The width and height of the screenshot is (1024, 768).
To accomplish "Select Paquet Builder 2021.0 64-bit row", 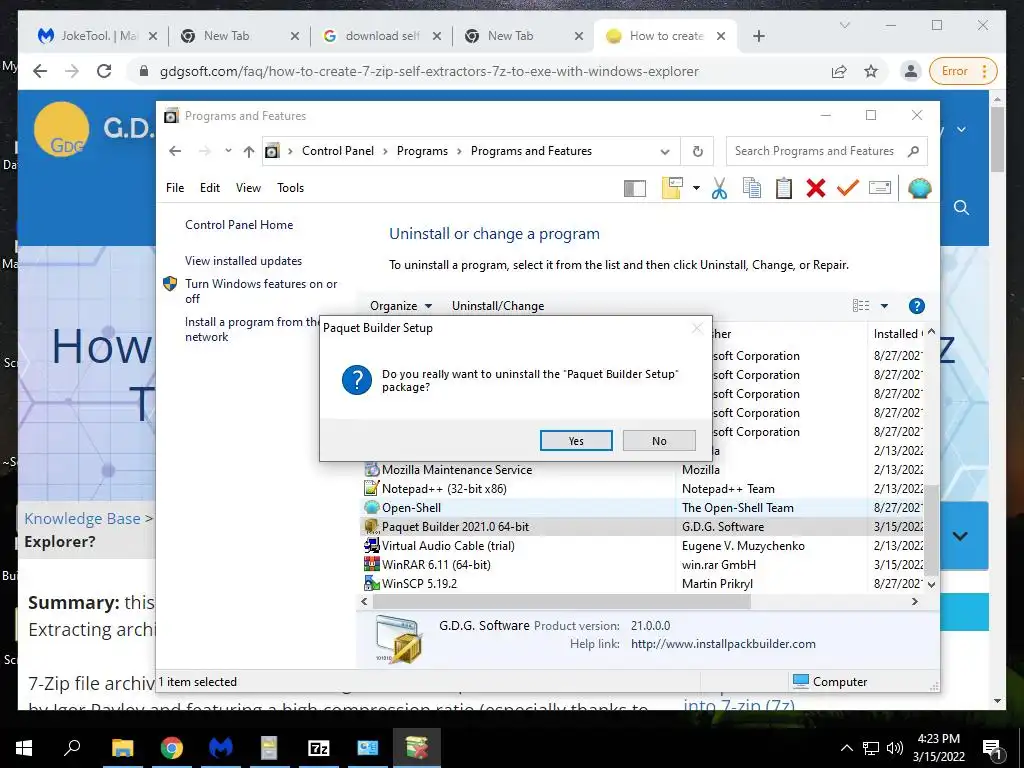I will tap(643, 526).
